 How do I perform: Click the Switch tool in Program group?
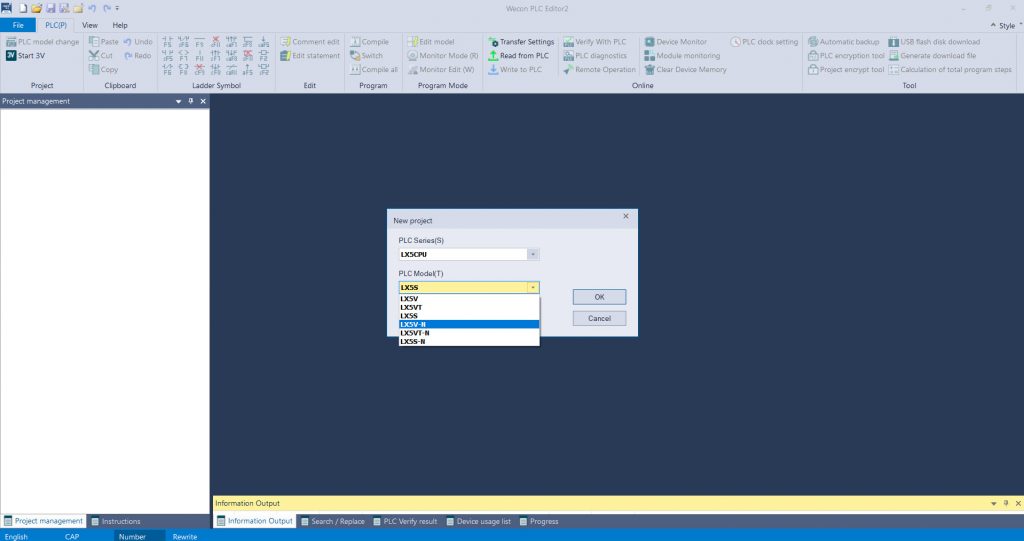[366, 56]
